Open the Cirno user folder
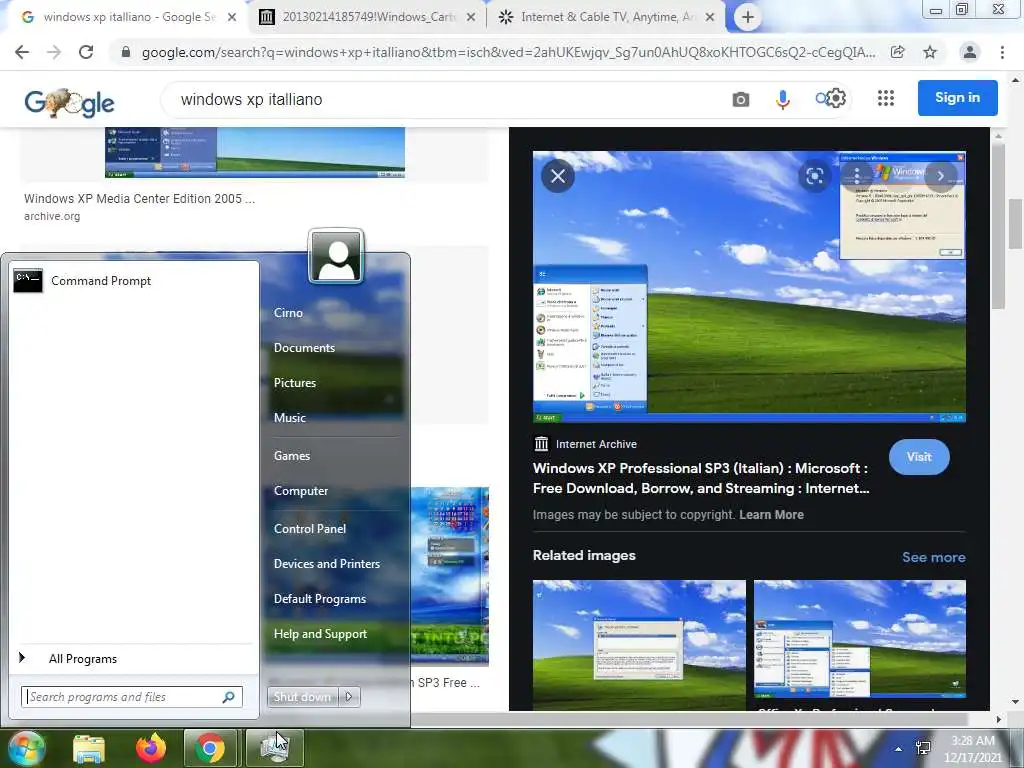Viewport: 1024px width, 768px height. click(288, 313)
